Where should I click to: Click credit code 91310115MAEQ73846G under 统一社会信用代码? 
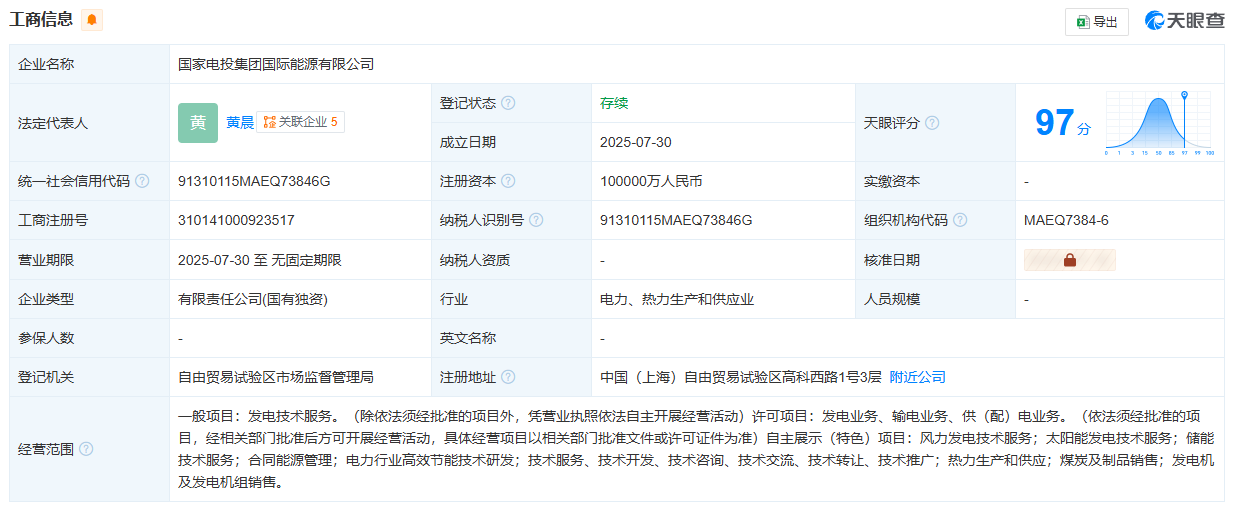pyautogui.click(x=254, y=181)
